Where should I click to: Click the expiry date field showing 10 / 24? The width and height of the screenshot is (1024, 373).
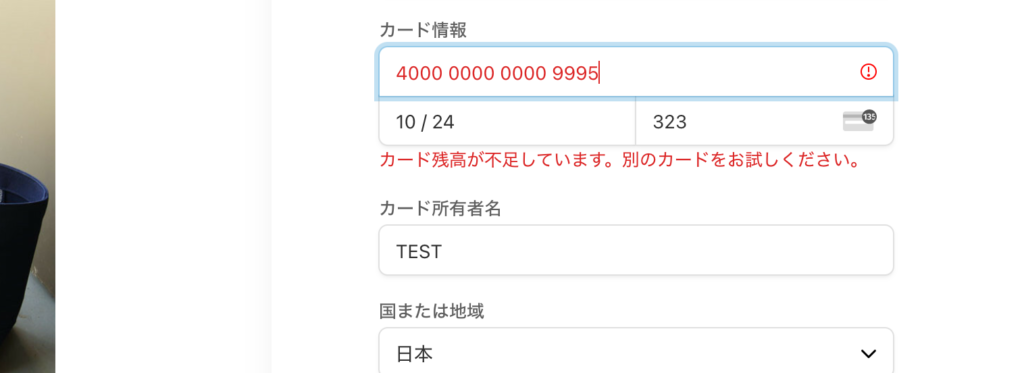(x=507, y=122)
